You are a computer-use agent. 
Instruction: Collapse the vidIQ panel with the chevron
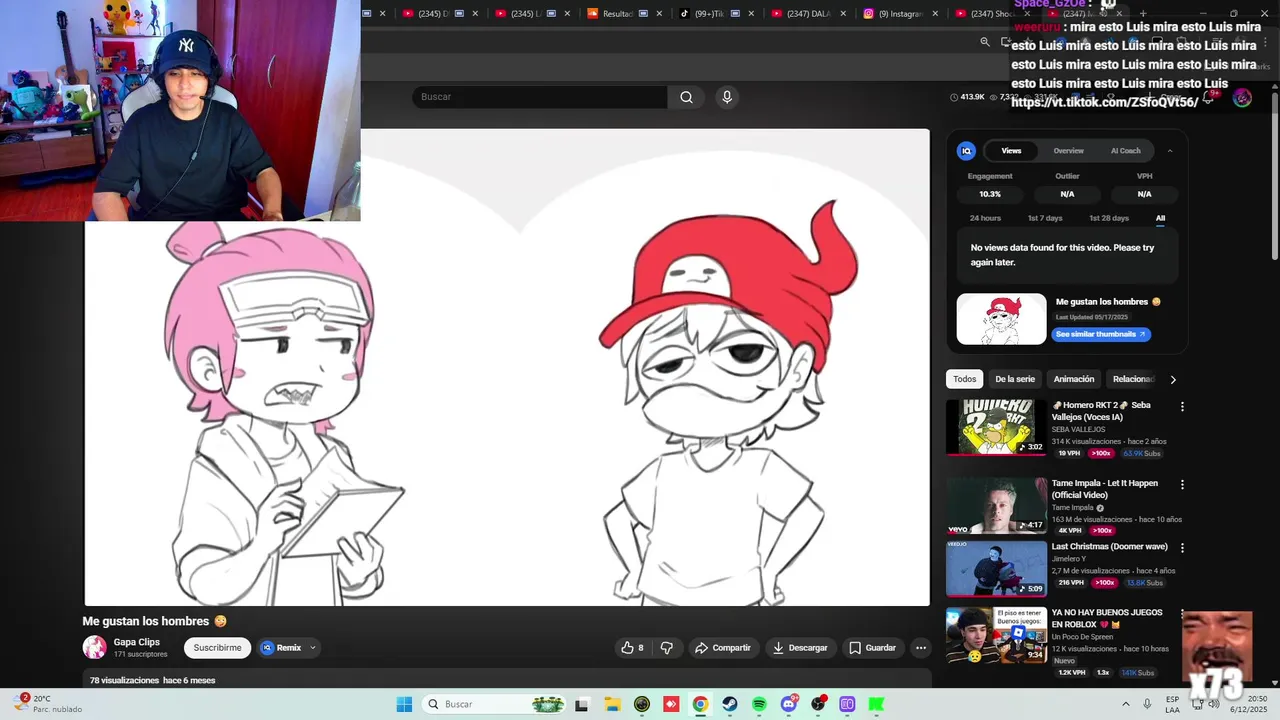pyautogui.click(x=1170, y=151)
